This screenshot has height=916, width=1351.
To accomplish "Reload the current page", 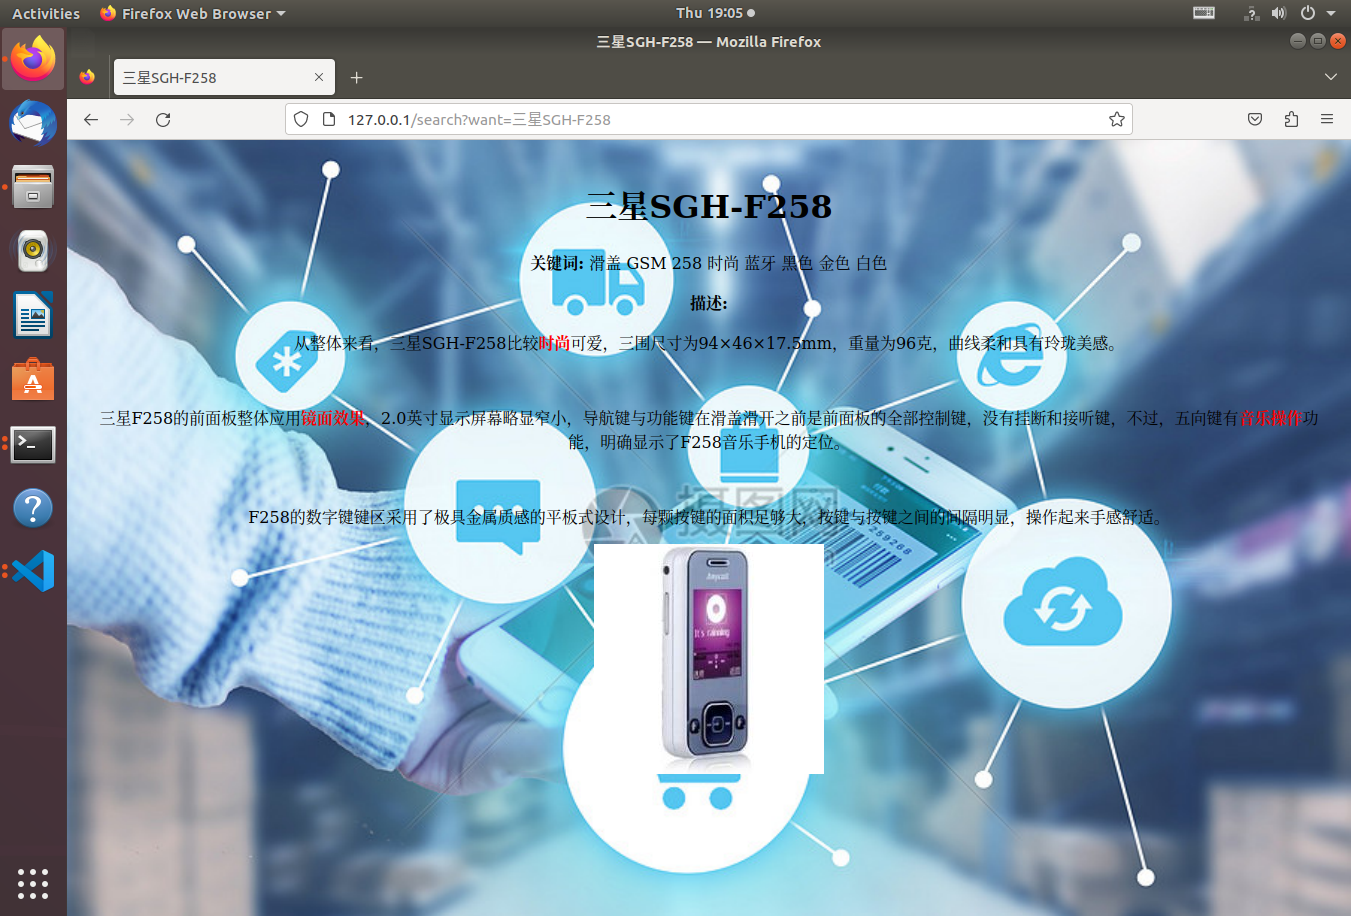I will click(x=163, y=120).
